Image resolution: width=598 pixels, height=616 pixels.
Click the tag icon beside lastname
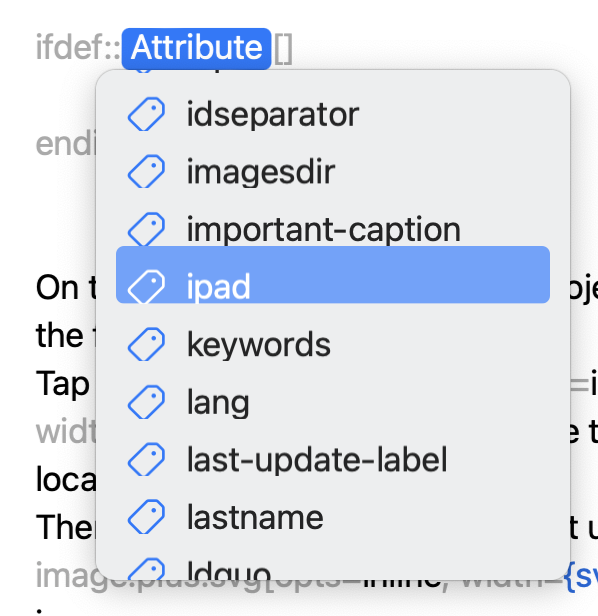(146, 517)
